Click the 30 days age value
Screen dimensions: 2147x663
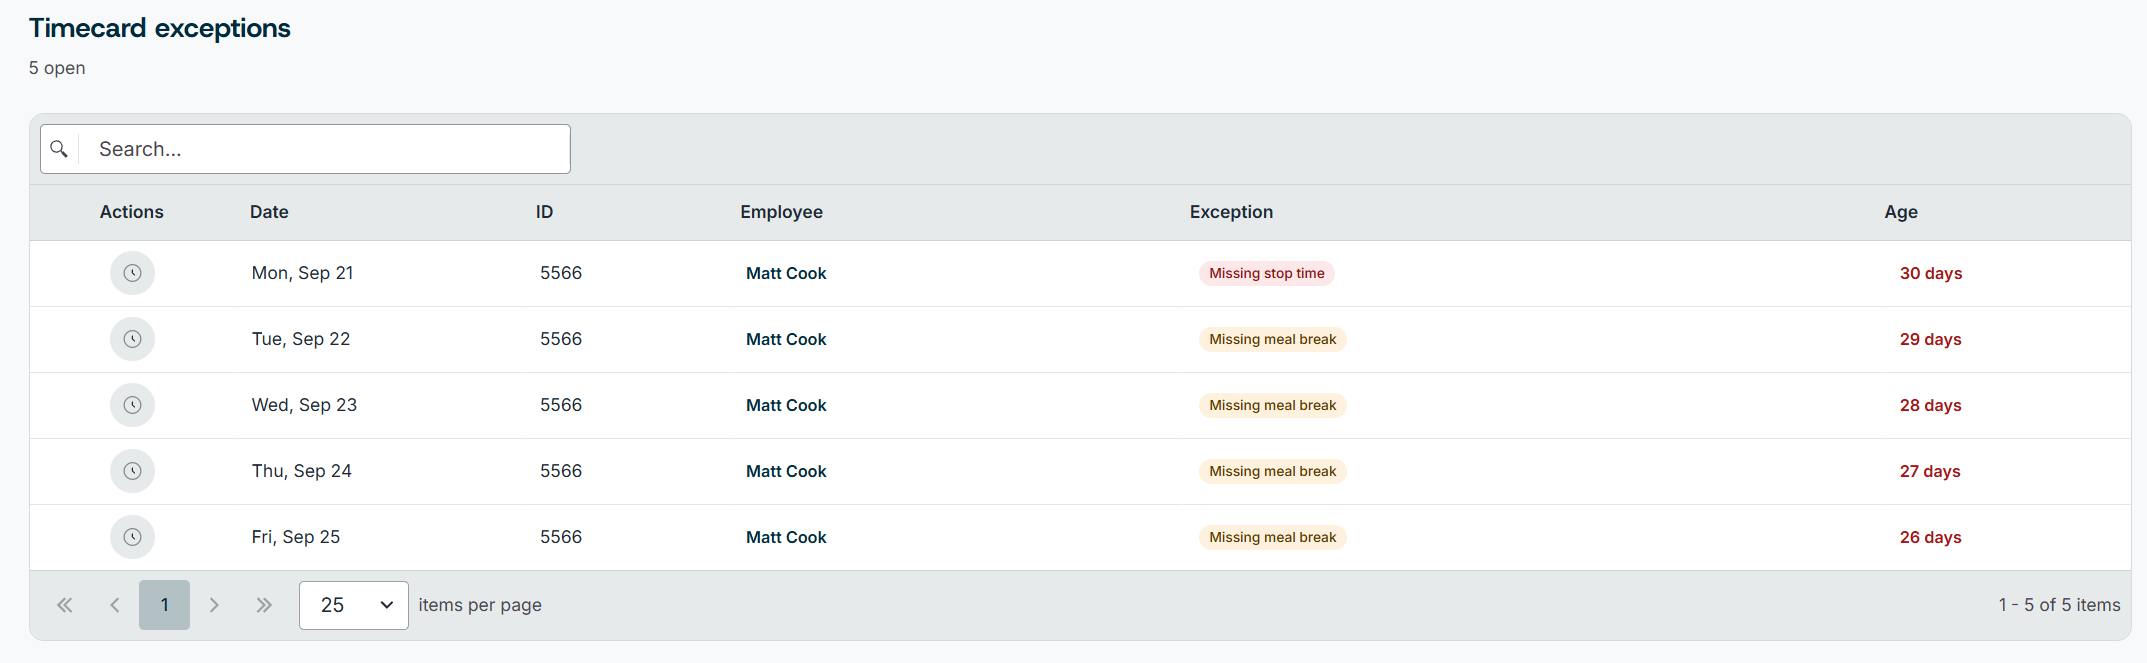pos(1931,273)
